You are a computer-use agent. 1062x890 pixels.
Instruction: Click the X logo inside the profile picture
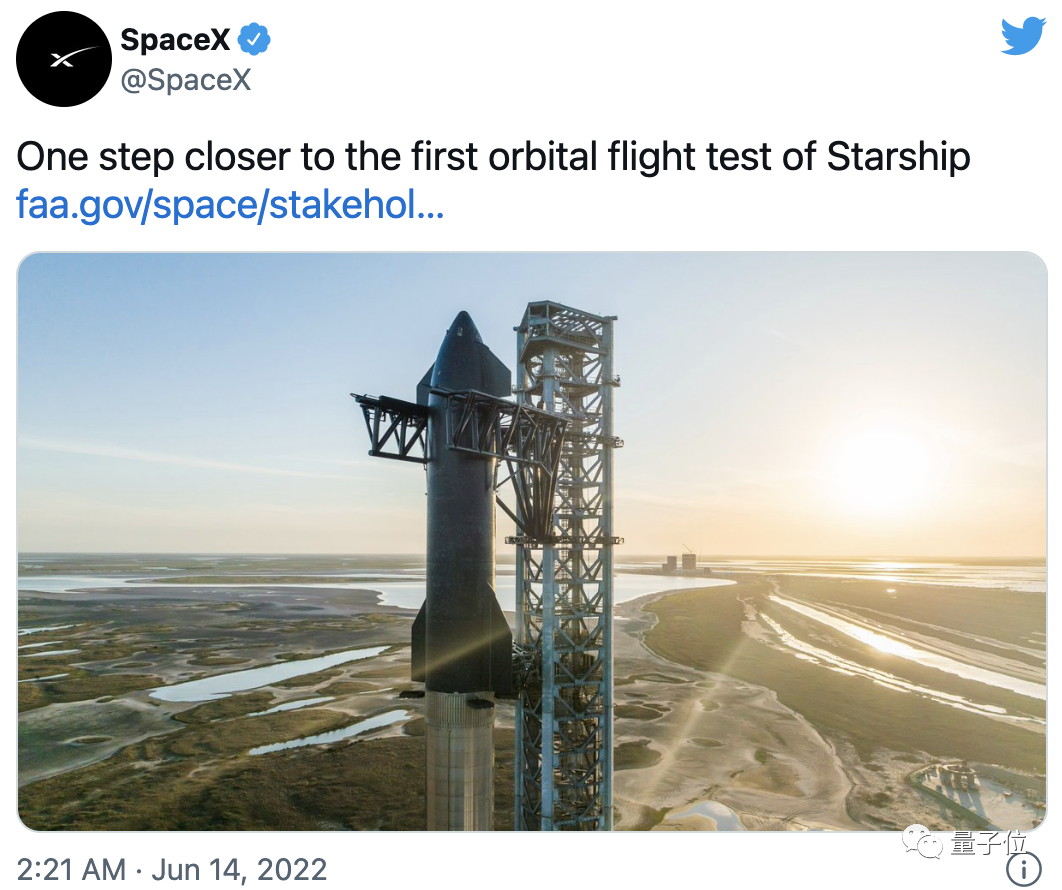[63, 58]
